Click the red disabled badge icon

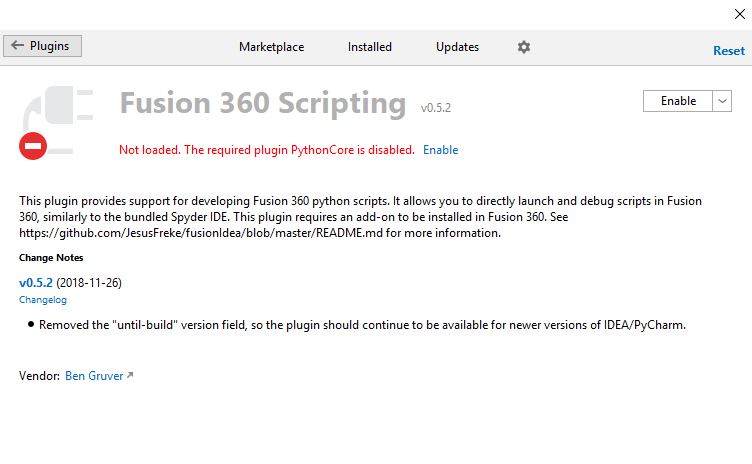33,147
